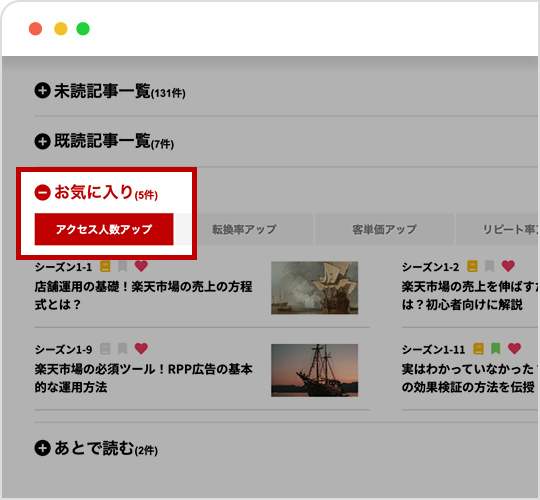Open the sailing ship sunset thumbnail
The image size is (540, 500).
click(x=314, y=370)
